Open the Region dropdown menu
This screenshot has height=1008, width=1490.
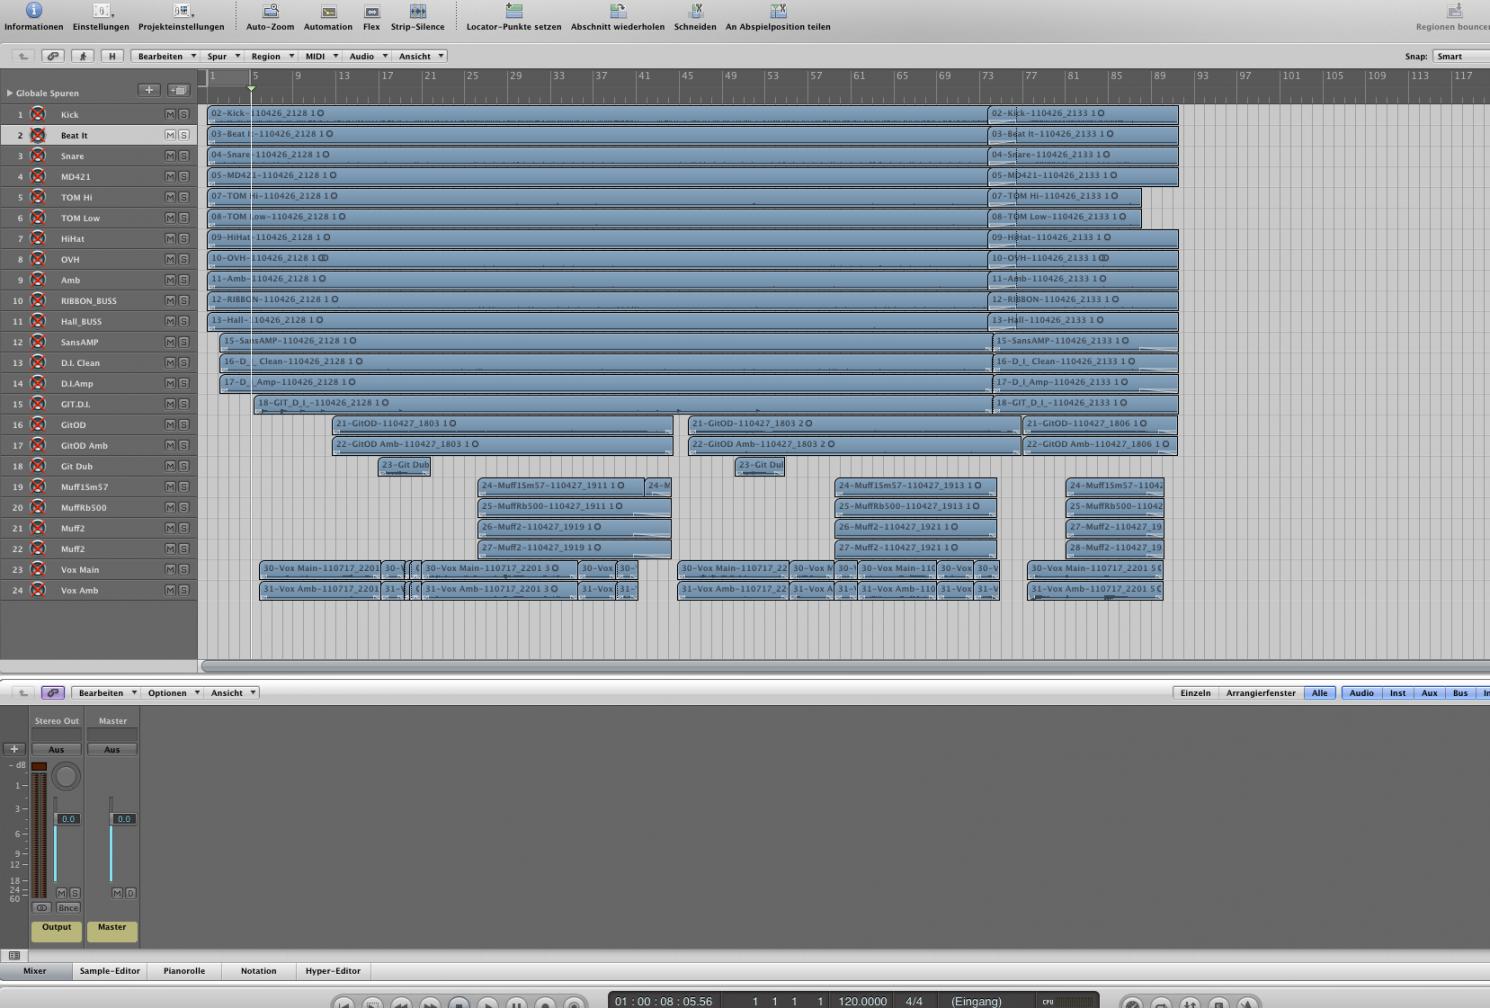coord(271,56)
